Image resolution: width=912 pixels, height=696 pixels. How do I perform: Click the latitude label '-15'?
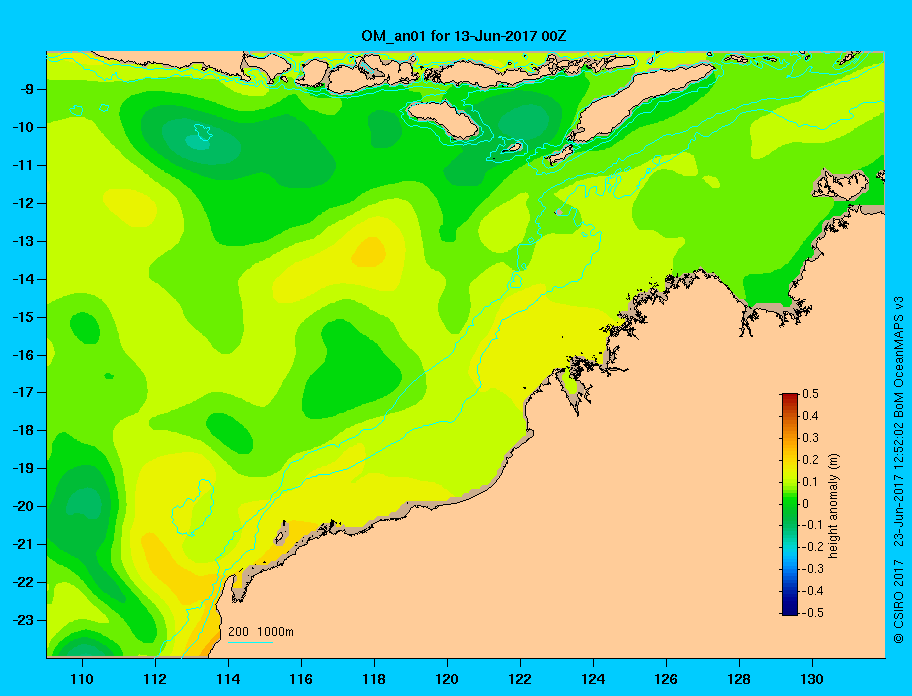pyautogui.click(x=21, y=317)
